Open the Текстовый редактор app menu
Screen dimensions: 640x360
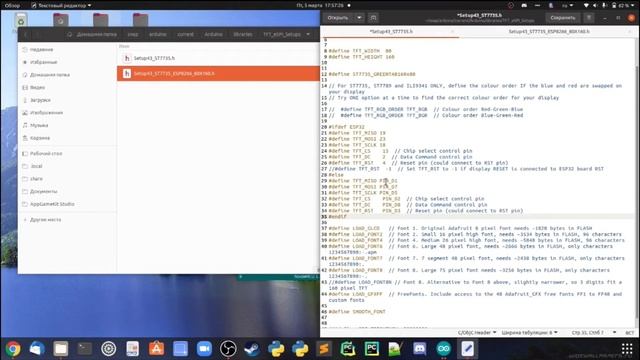click(x=61, y=5)
